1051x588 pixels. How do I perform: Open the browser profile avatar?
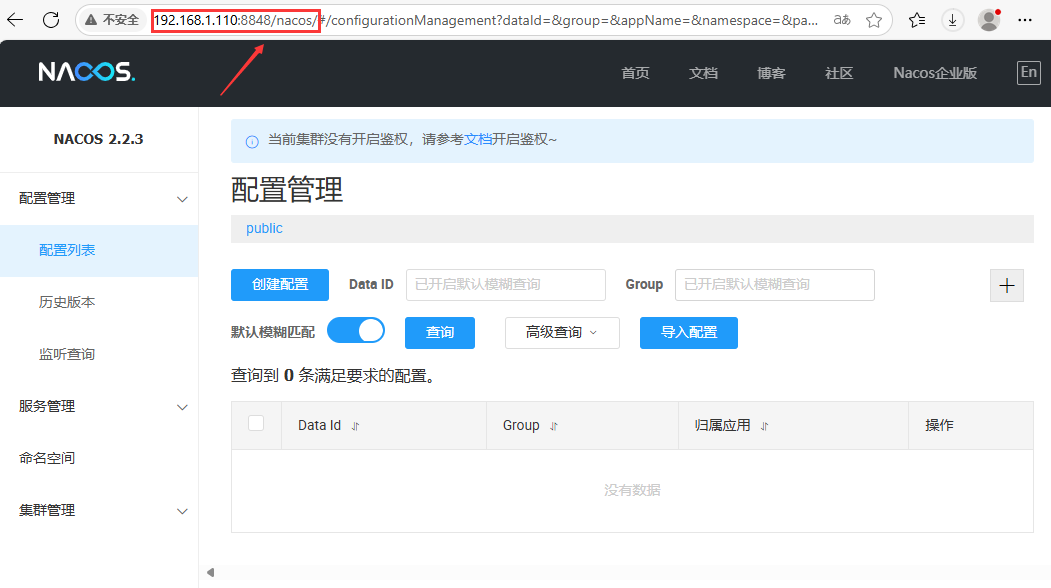pyautogui.click(x=989, y=20)
